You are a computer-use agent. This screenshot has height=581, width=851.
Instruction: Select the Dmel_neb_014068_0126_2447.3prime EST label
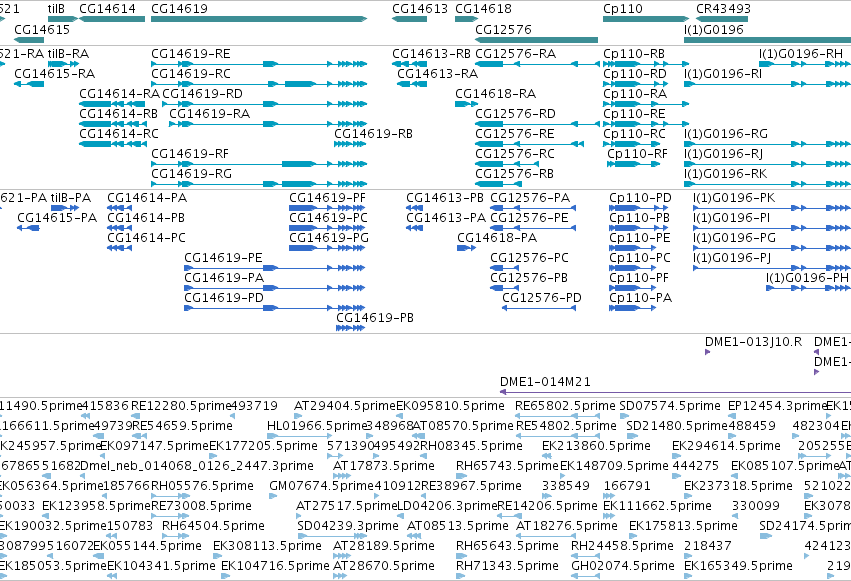click(197, 466)
